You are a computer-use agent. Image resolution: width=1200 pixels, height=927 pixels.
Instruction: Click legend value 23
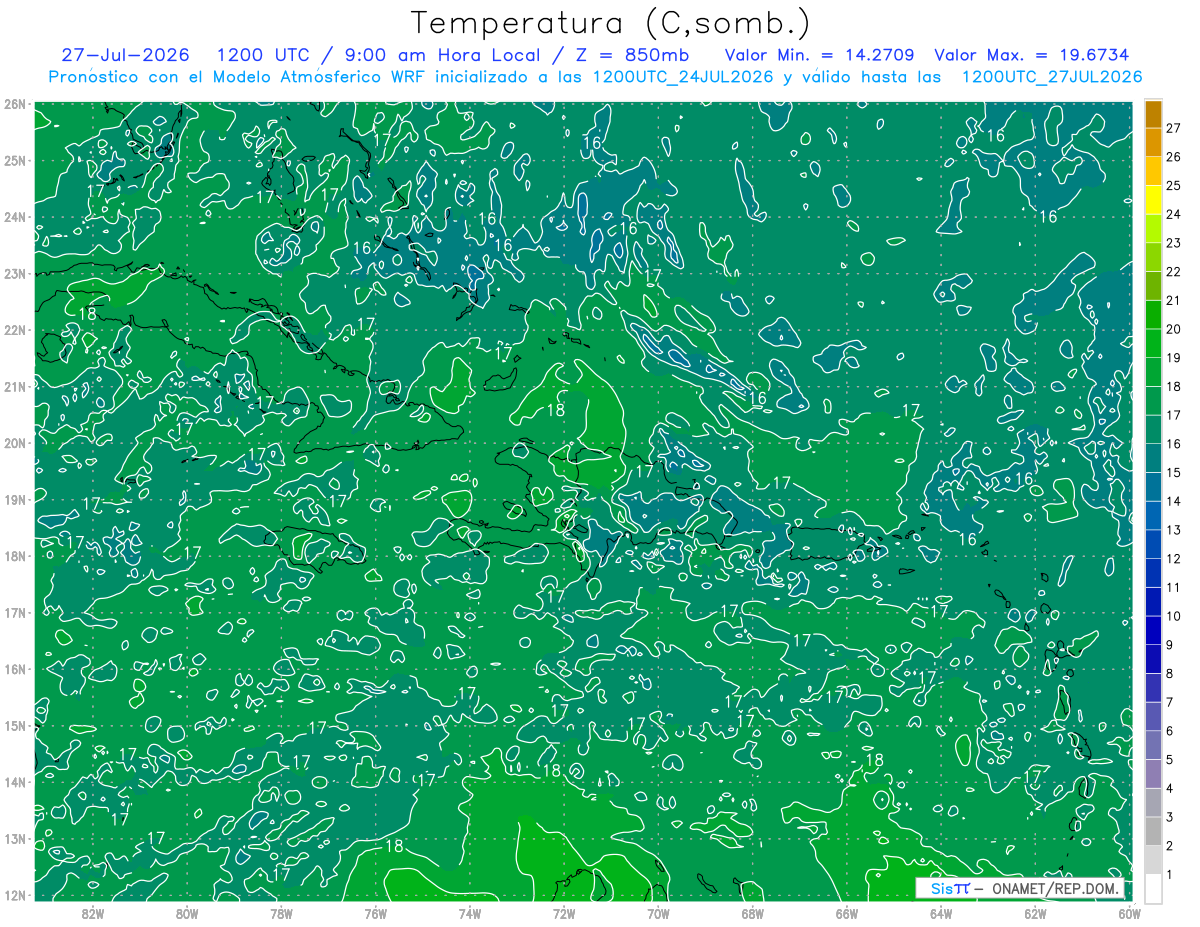(x=1173, y=243)
